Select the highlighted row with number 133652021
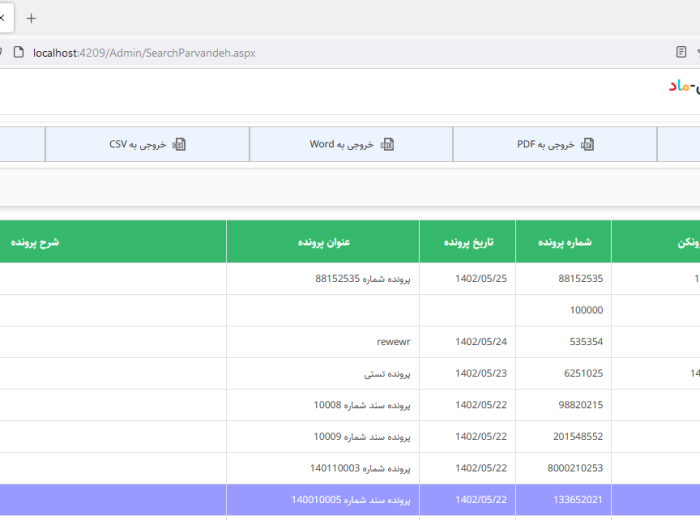 (x=350, y=500)
